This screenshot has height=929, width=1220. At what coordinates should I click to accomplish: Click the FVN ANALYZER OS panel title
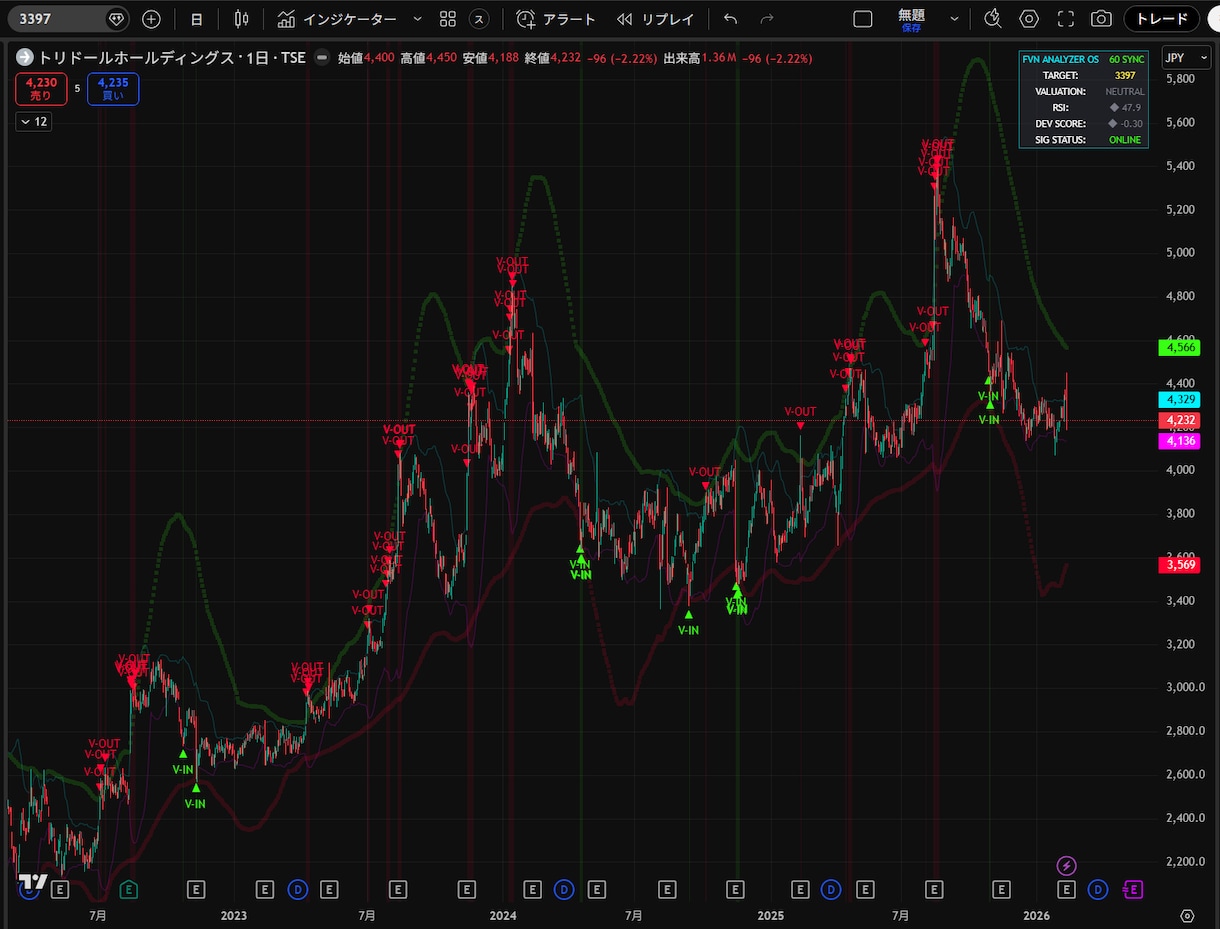coord(1063,60)
